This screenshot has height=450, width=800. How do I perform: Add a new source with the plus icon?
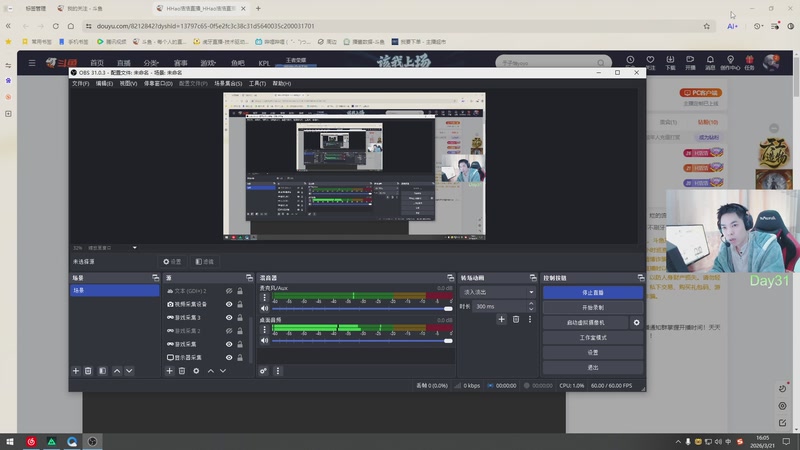click(169, 371)
